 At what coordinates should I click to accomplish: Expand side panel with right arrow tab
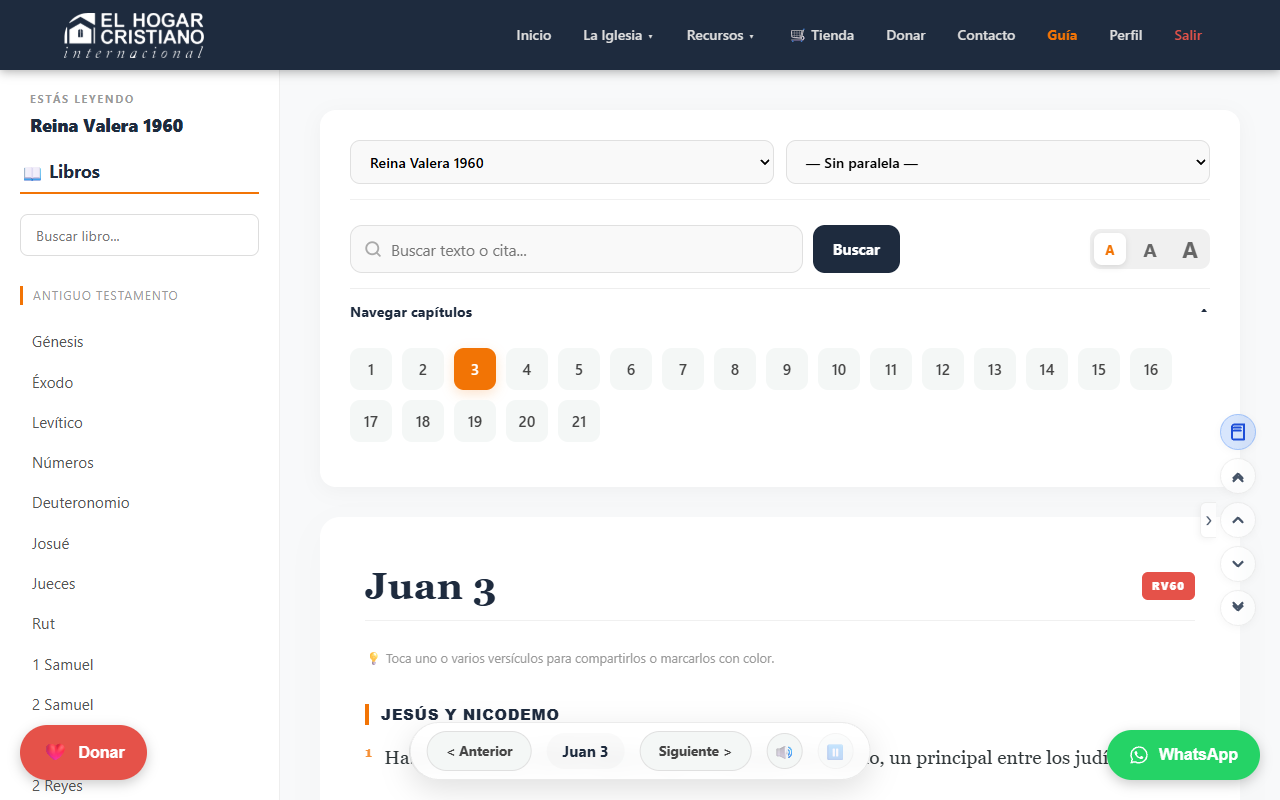pyautogui.click(x=1209, y=521)
